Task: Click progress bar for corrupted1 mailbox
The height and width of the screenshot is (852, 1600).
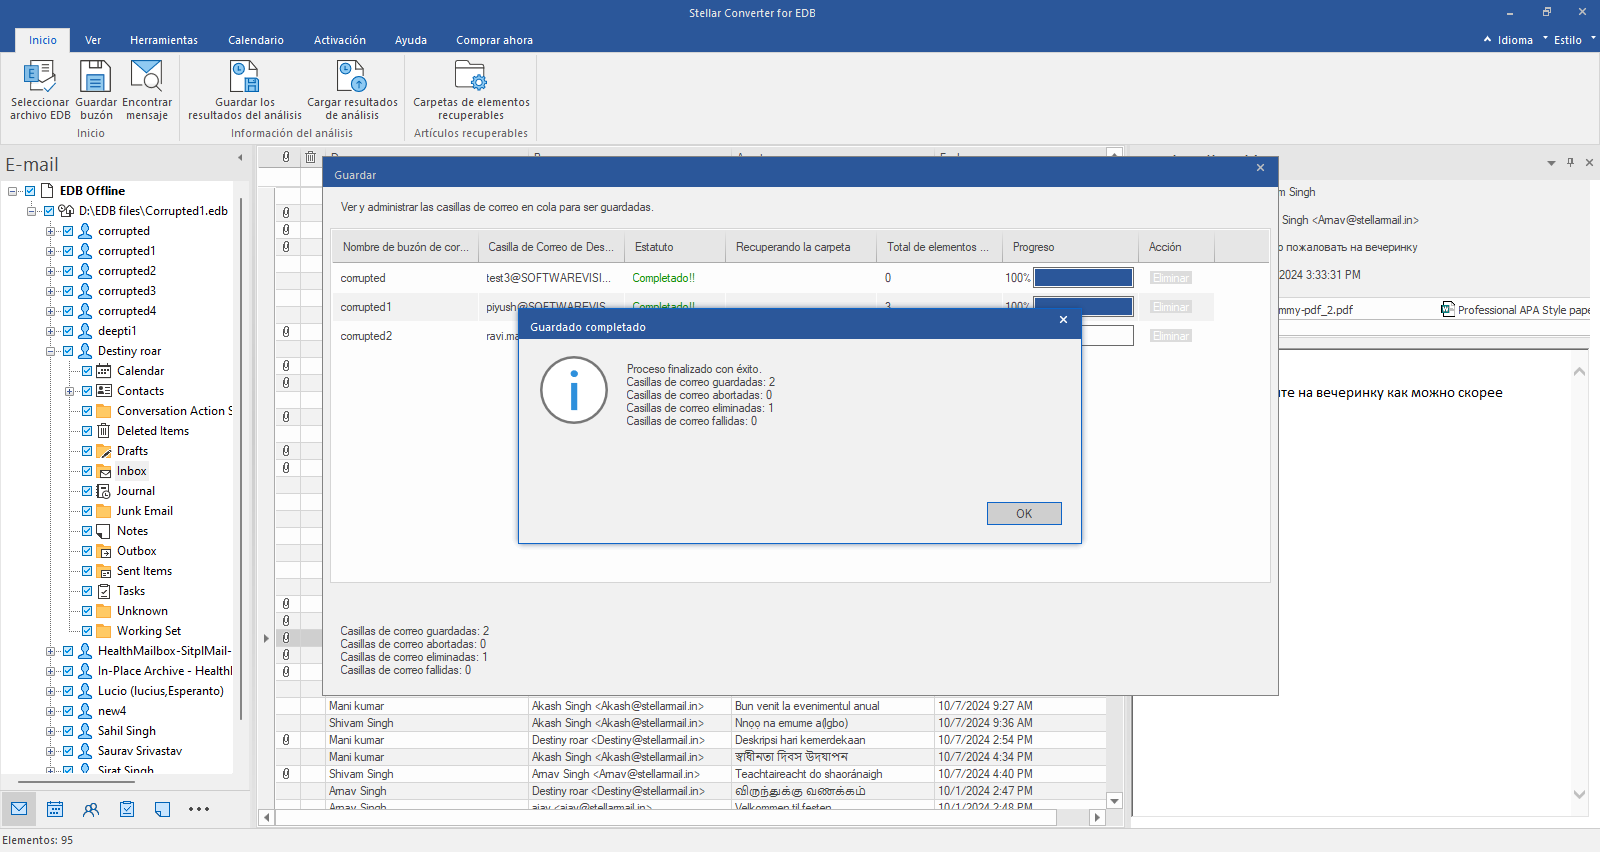Action: point(1083,306)
